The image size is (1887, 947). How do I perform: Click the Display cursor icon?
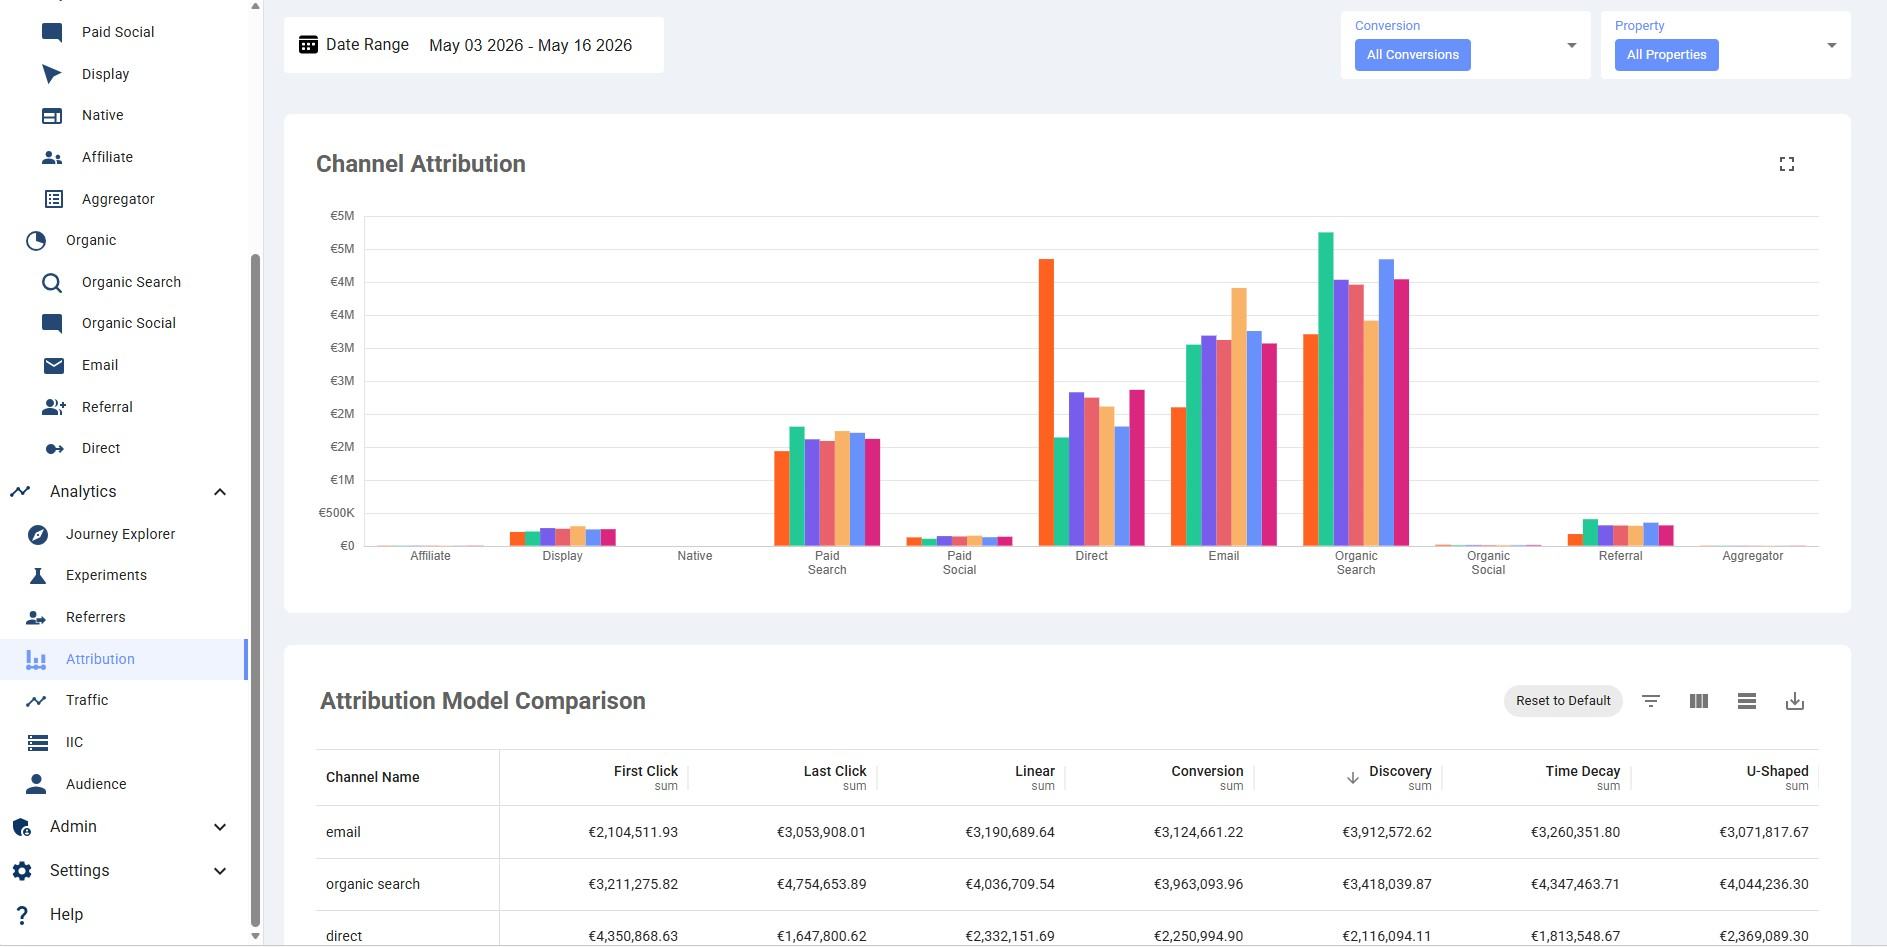pyautogui.click(x=52, y=74)
